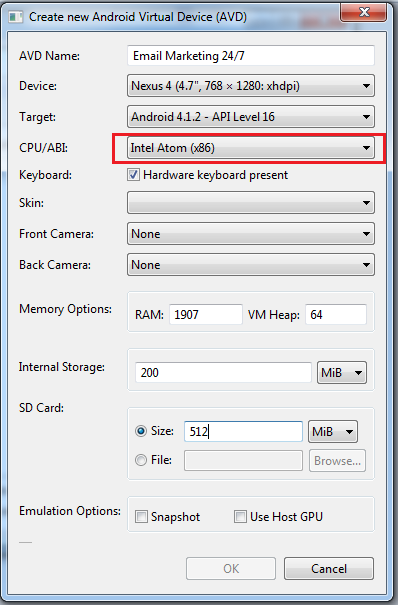
Task: Click the VM Heap value field
Action: (336, 314)
